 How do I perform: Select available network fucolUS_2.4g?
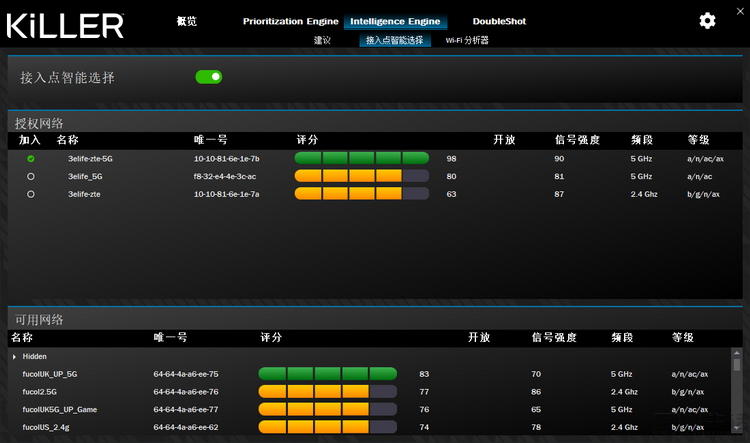pos(46,427)
